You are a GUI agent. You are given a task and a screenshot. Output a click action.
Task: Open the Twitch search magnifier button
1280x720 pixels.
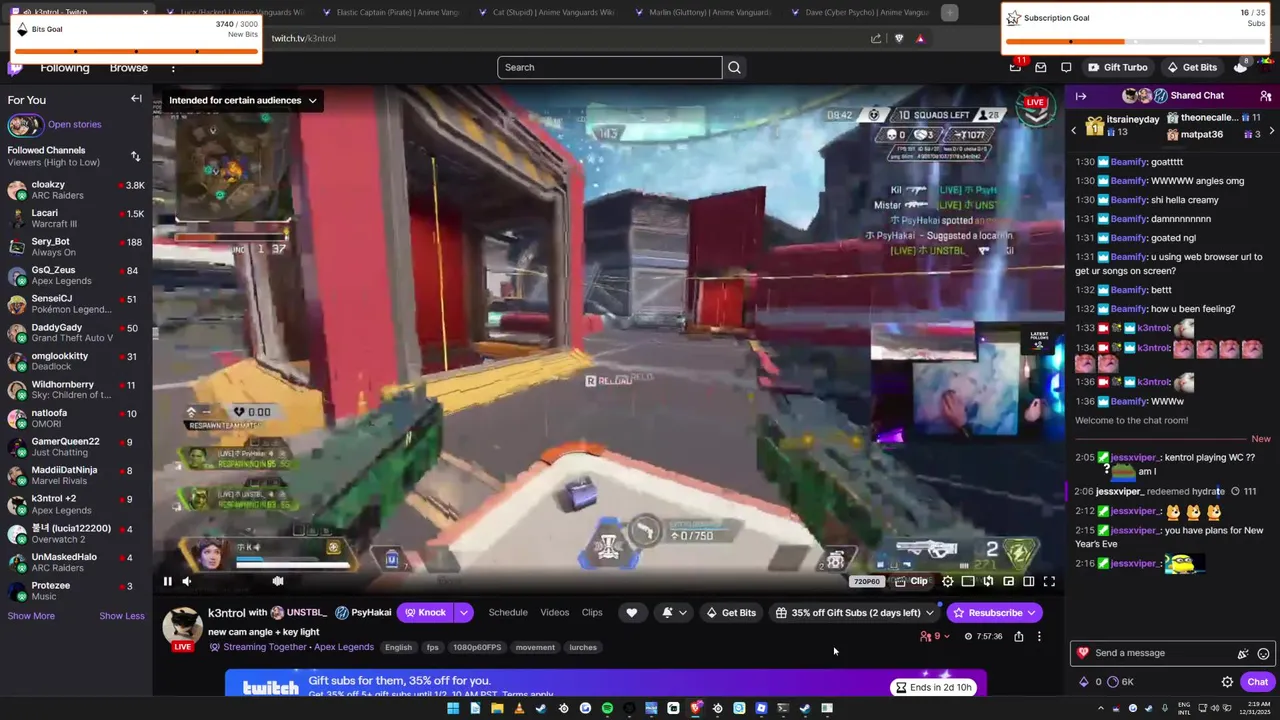[x=735, y=67]
